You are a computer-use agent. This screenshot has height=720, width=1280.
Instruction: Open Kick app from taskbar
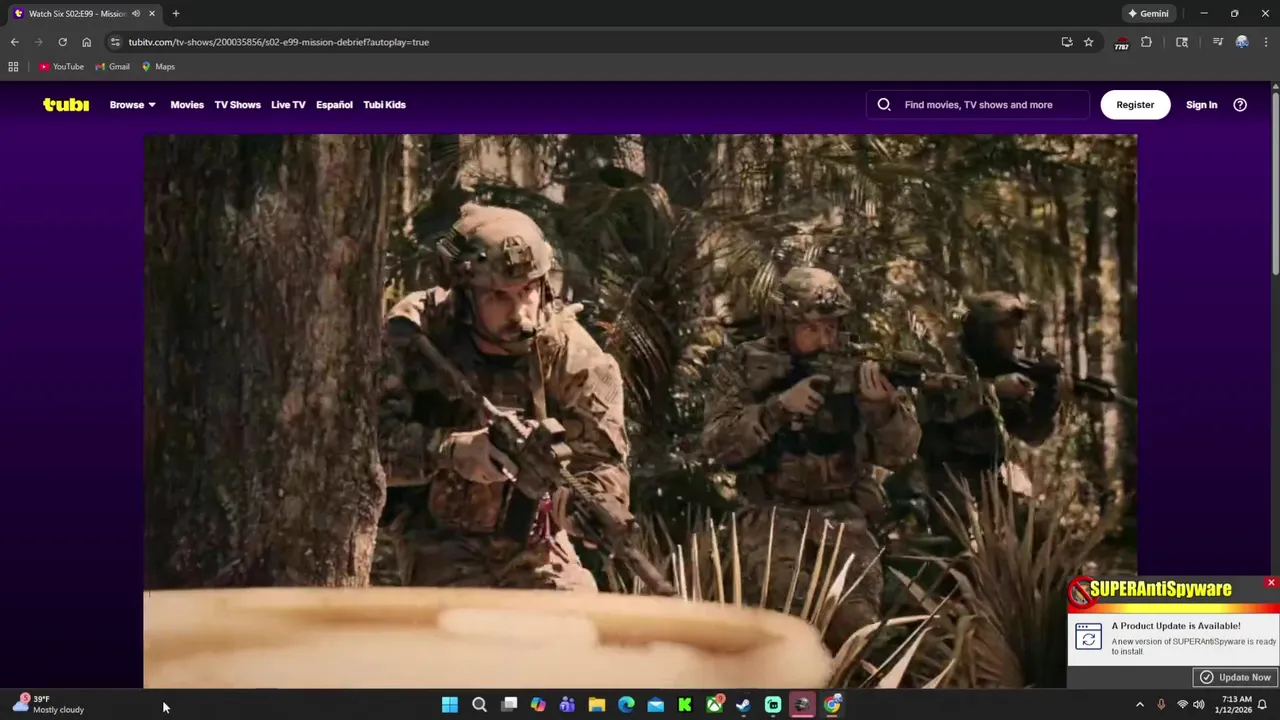pos(685,705)
